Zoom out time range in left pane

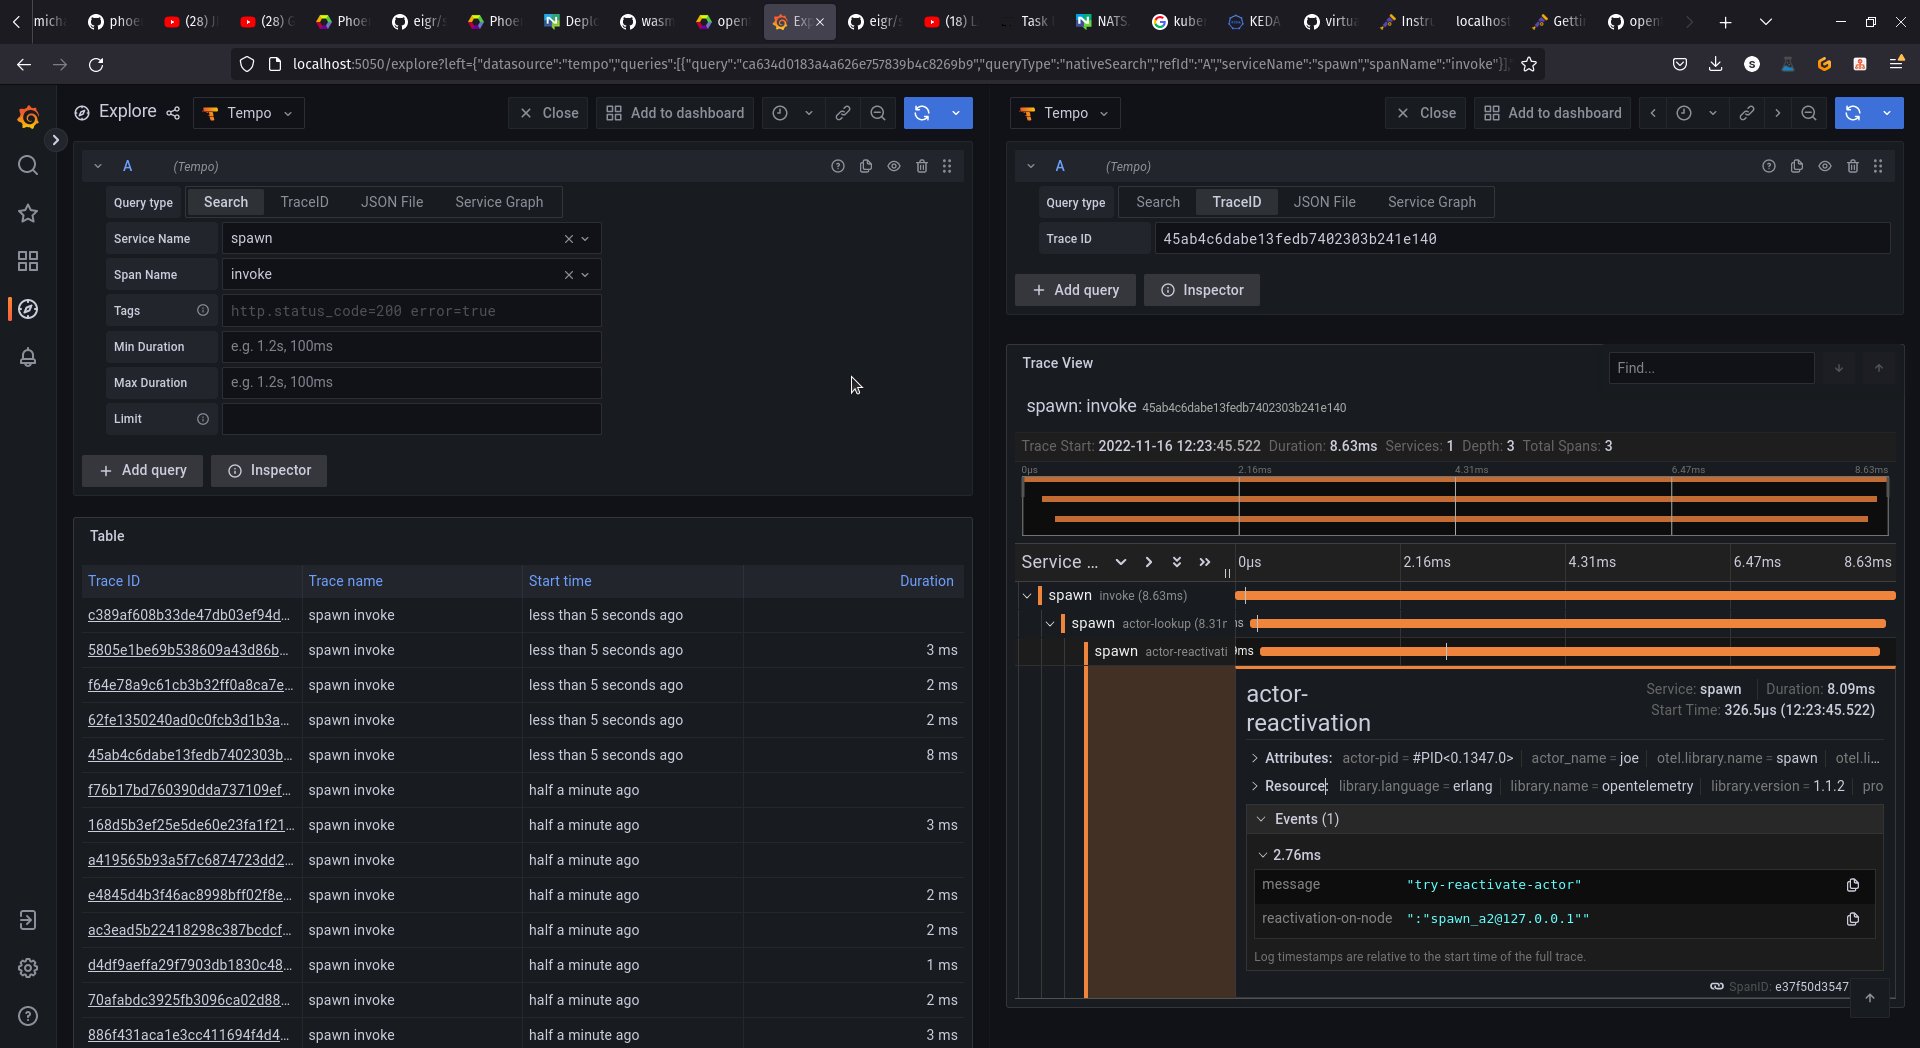877,113
